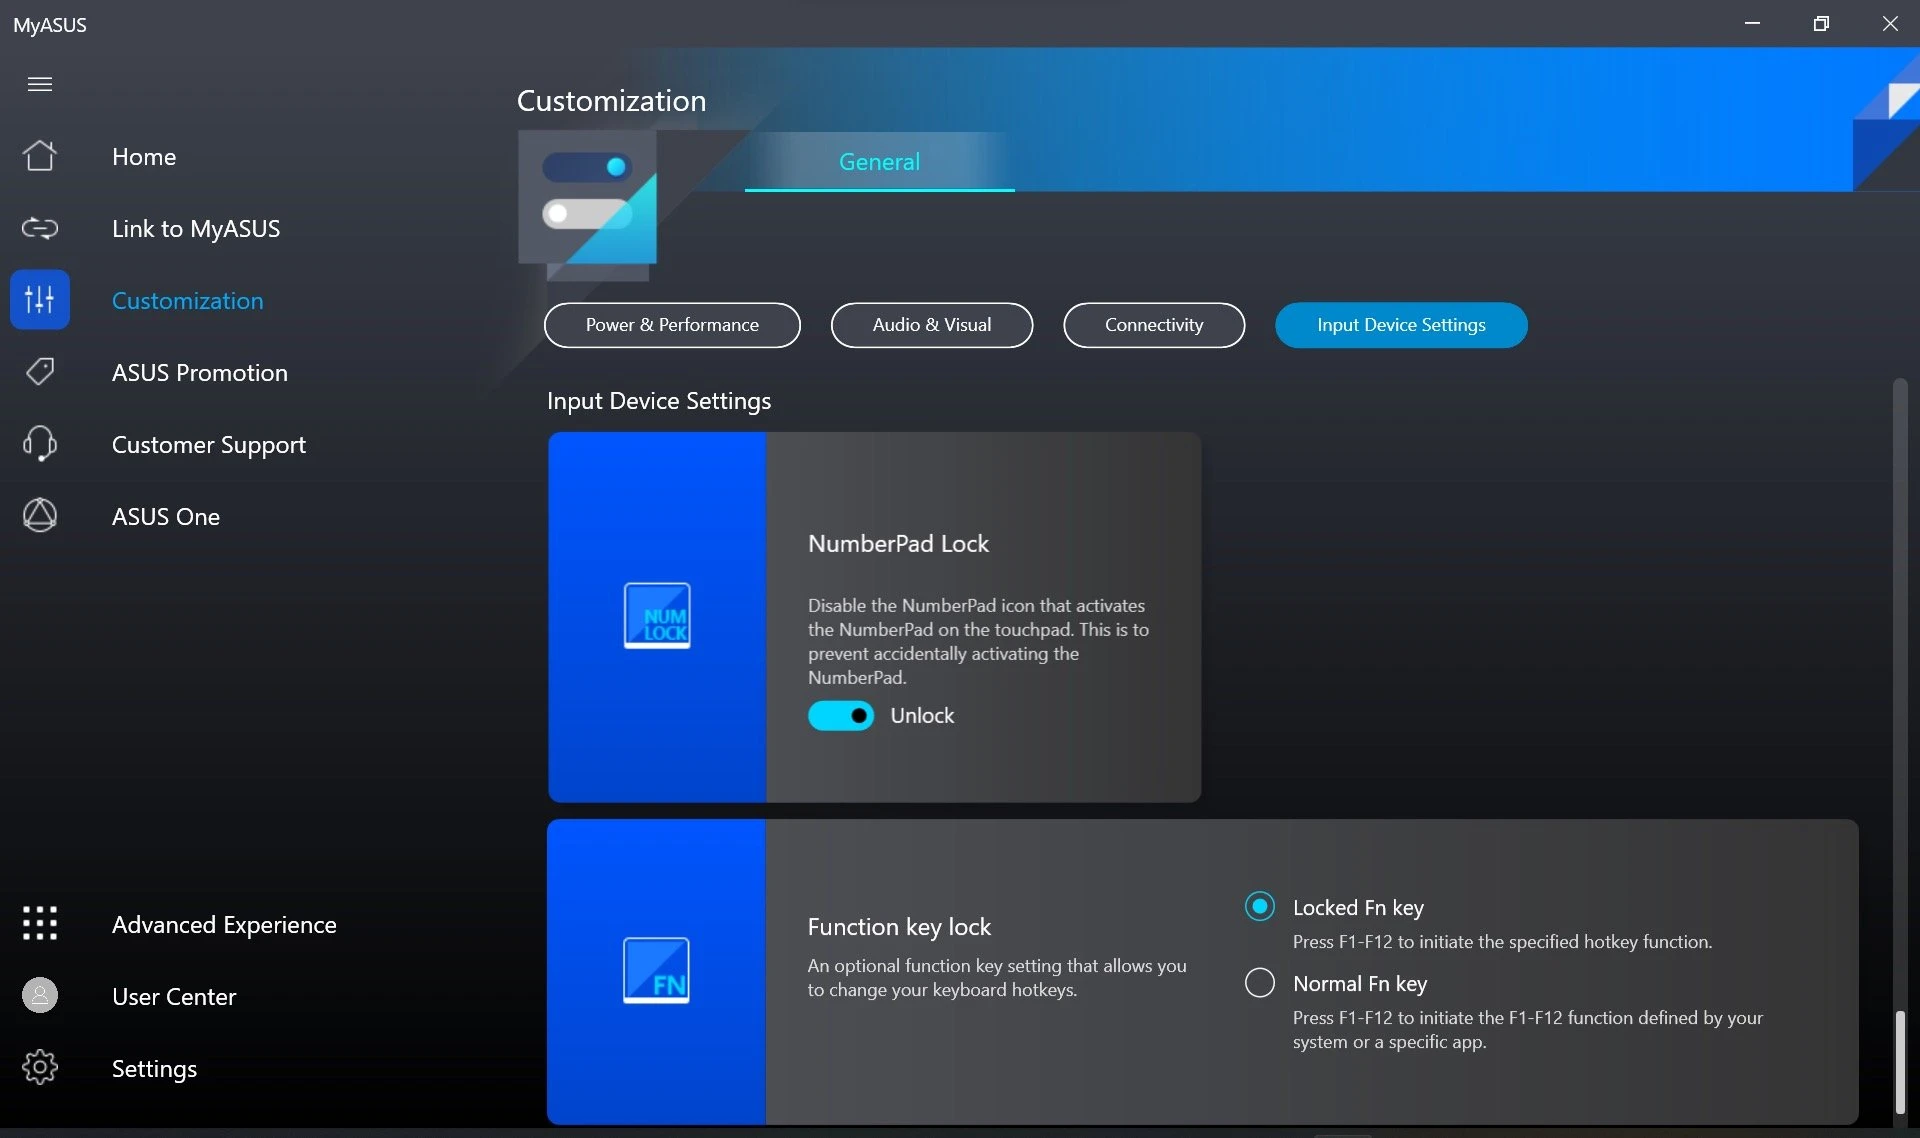This screenshot has width=1920, height=1138.
Task: Open Link to MyASUS page
Action: pos(196,228)
